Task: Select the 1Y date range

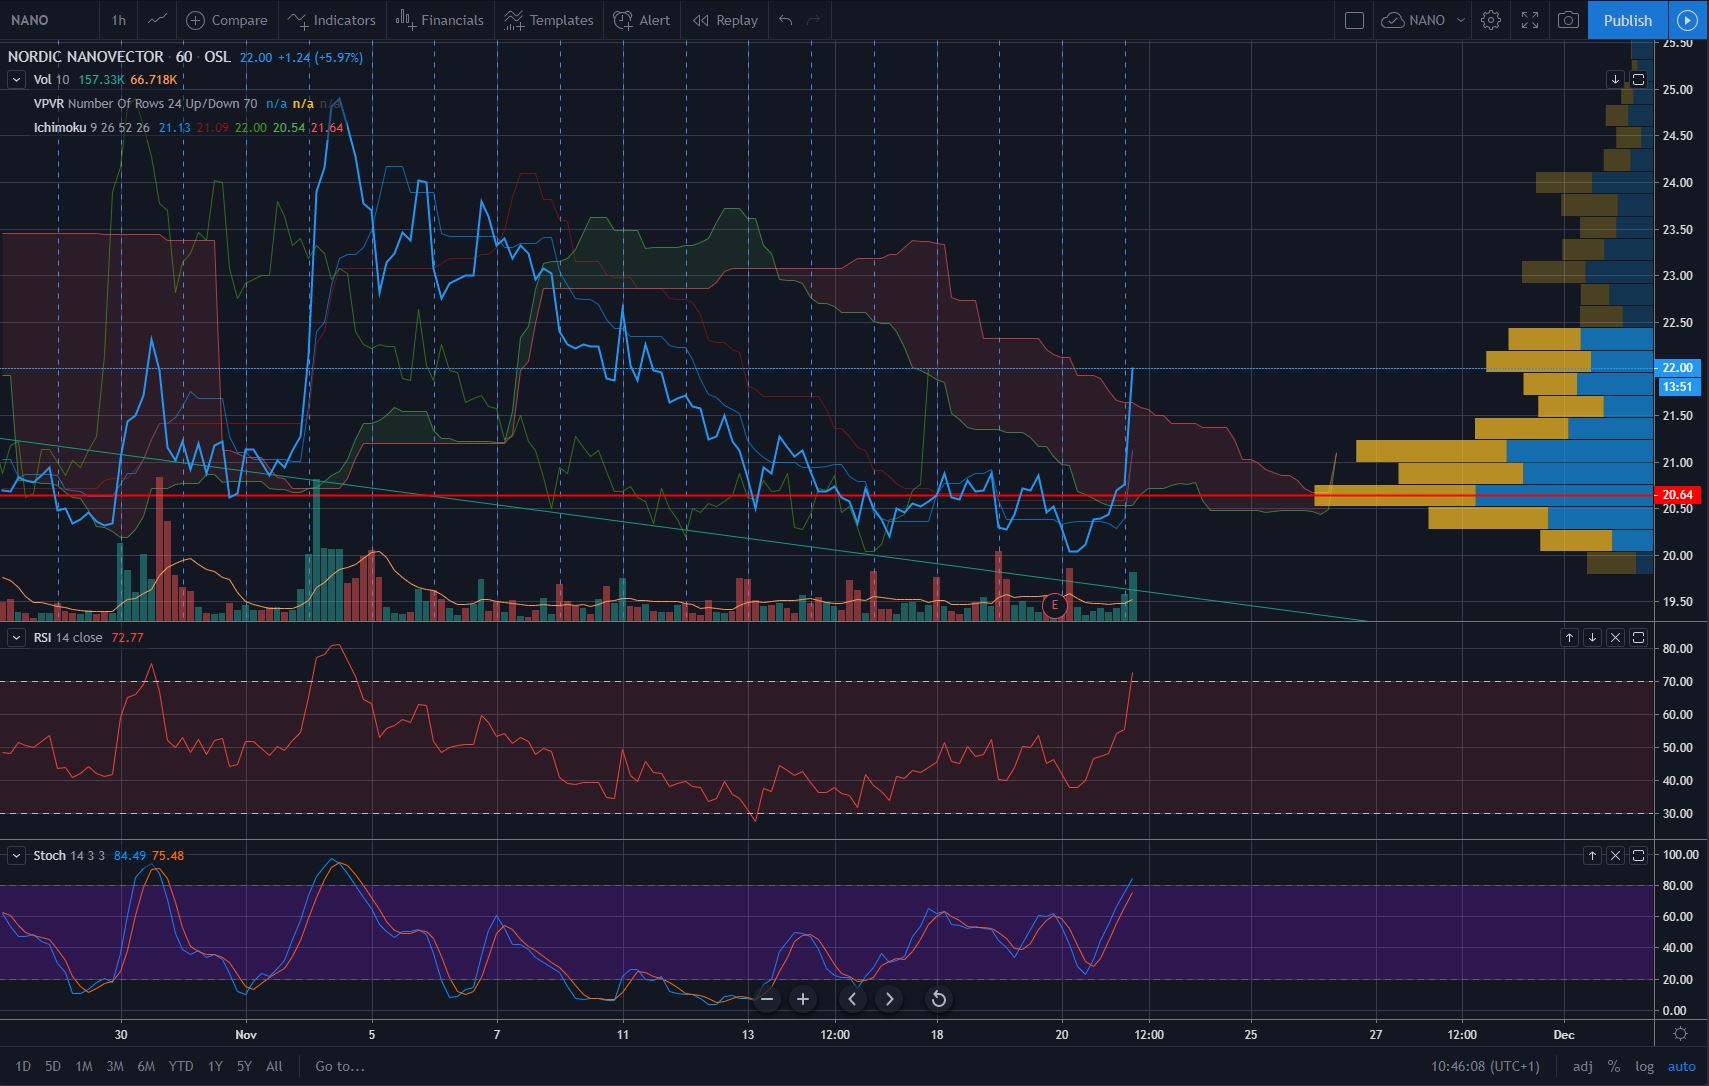Action: coord(215,1066)
